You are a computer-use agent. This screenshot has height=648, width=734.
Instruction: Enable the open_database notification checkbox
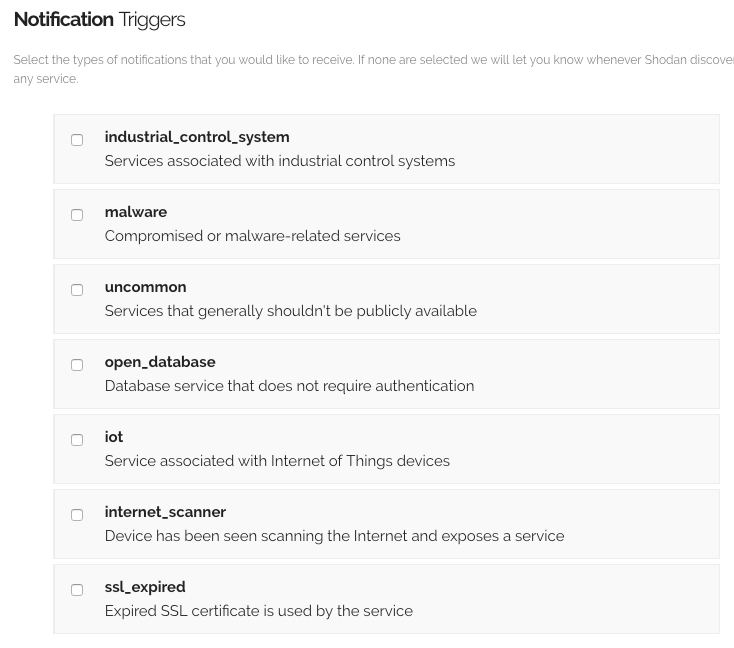[77, 365]
